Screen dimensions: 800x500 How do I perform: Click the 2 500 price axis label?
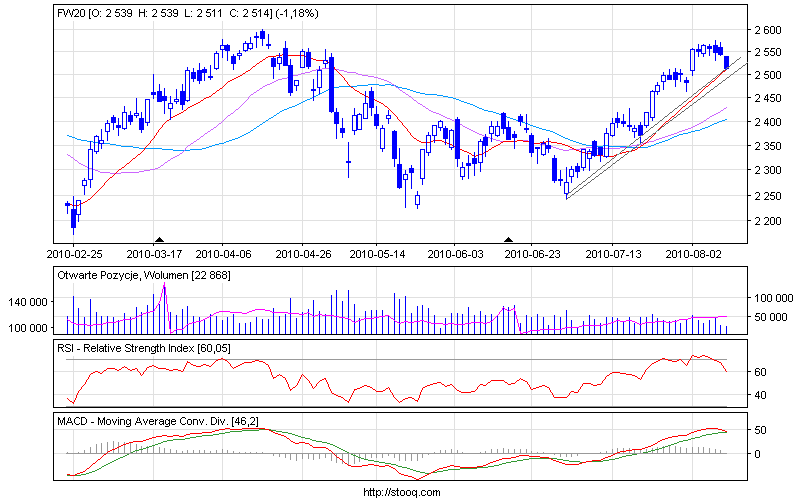(768, 75)
